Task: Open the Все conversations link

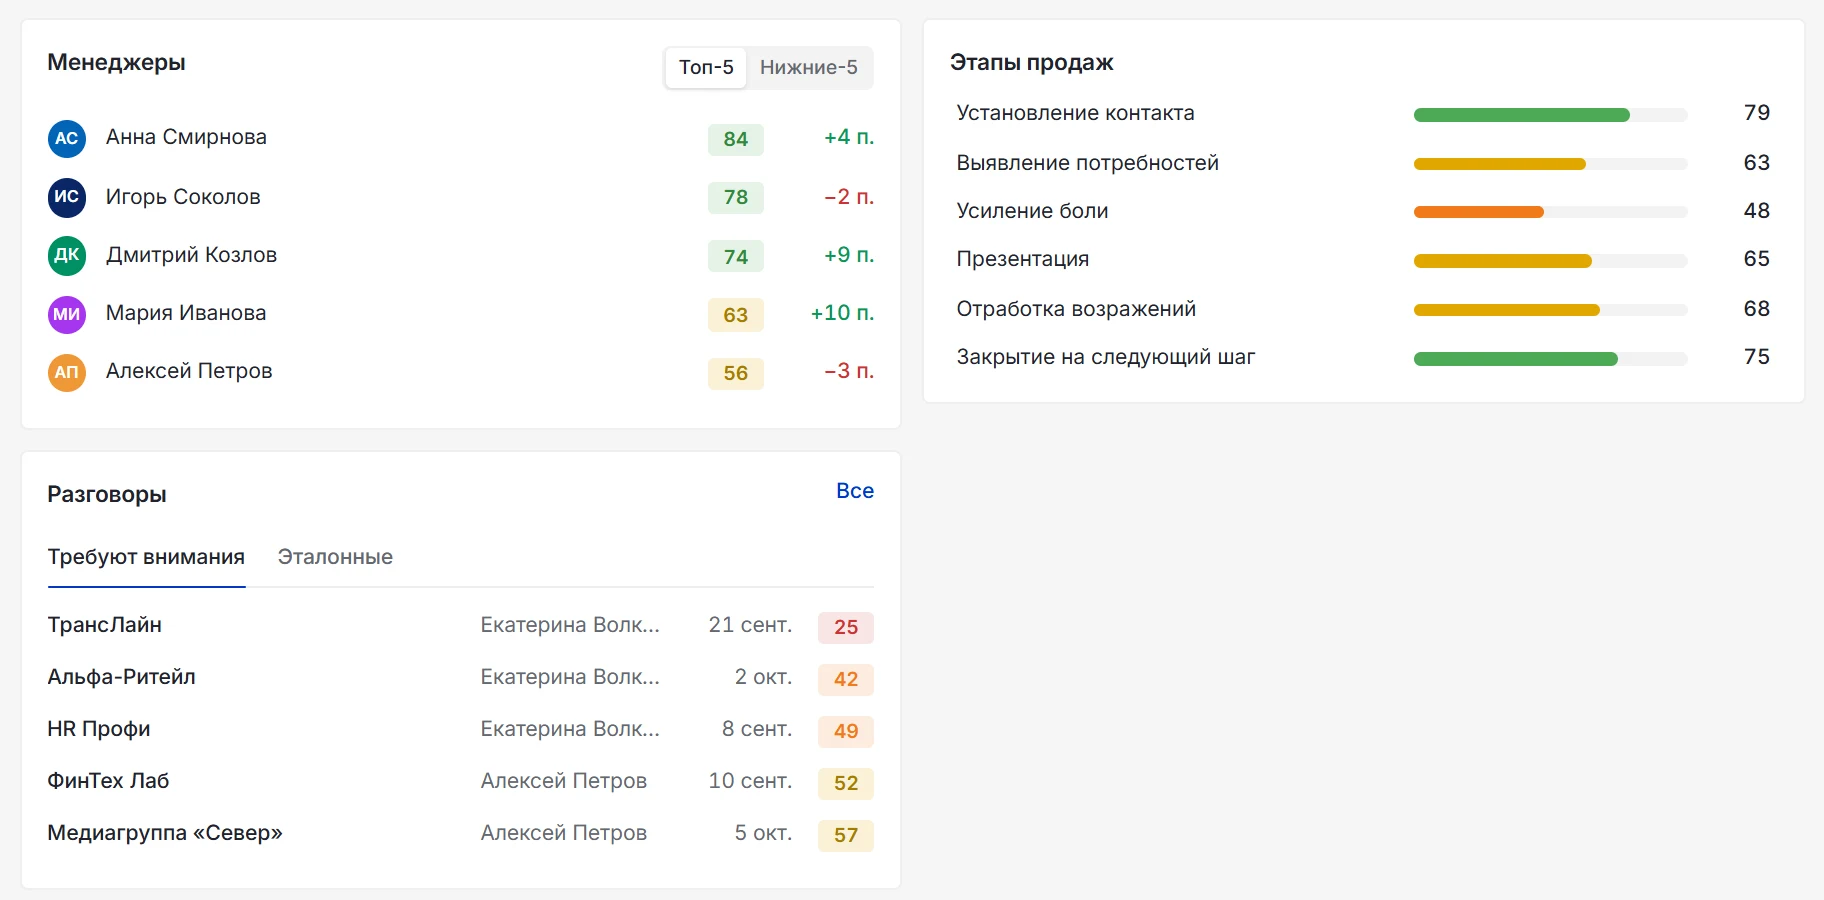Action: pyautogui.click(x=855, y=491)
